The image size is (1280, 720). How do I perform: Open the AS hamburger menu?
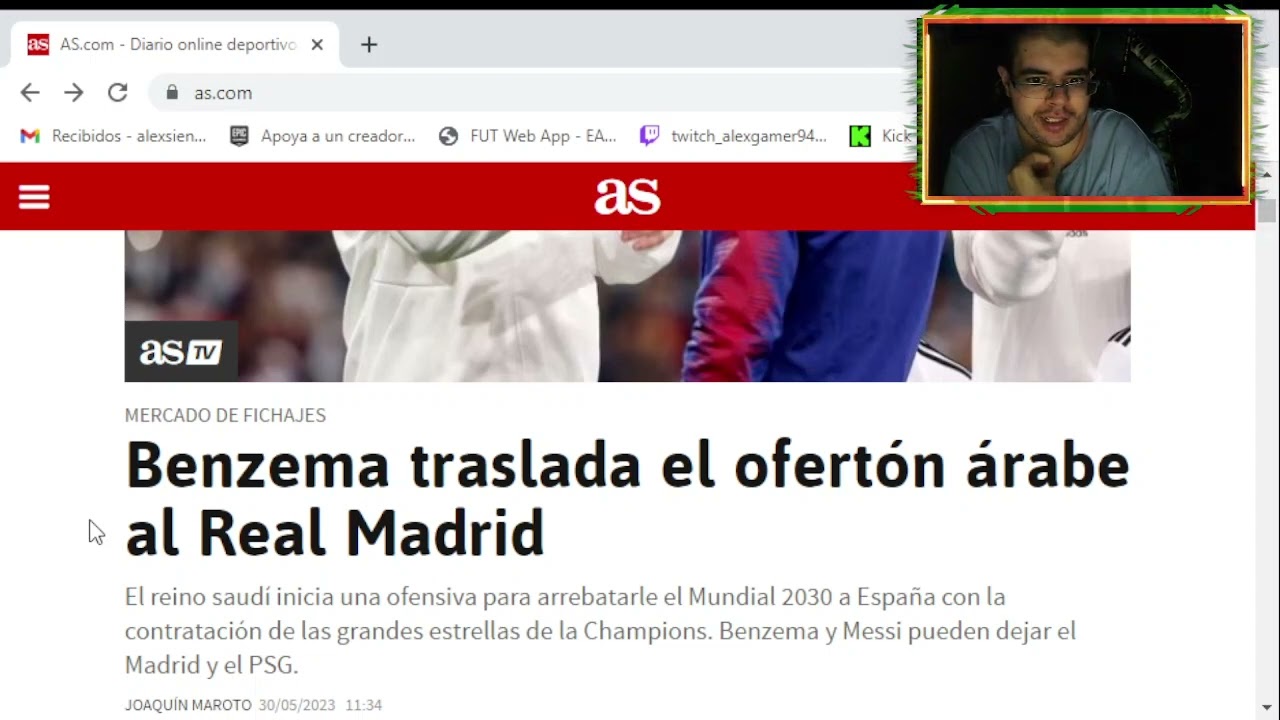coord(34,197)
